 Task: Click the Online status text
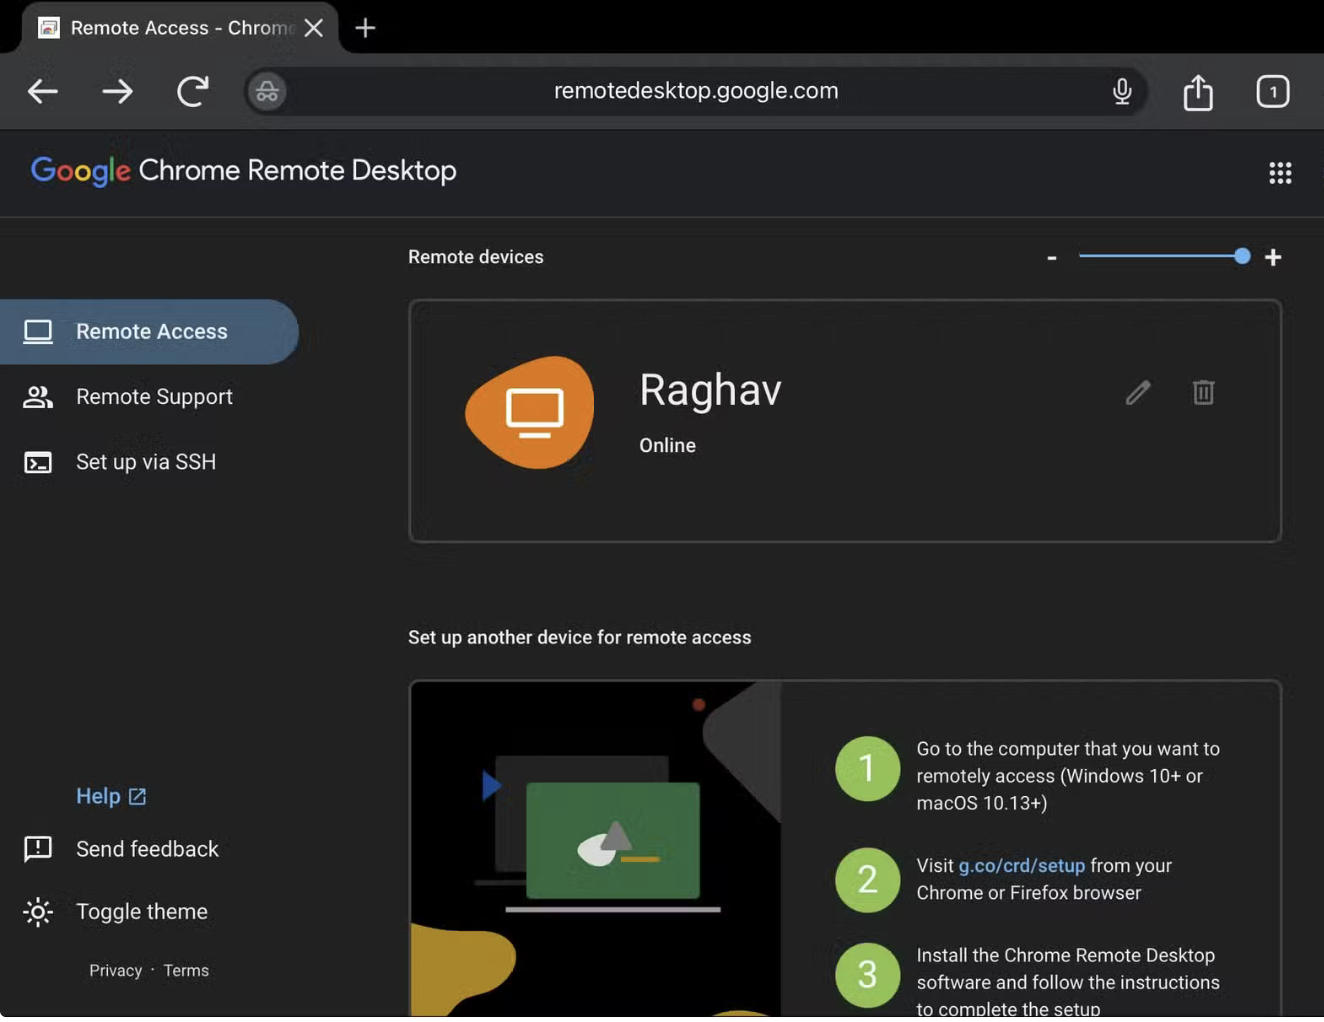click(667, 446)
